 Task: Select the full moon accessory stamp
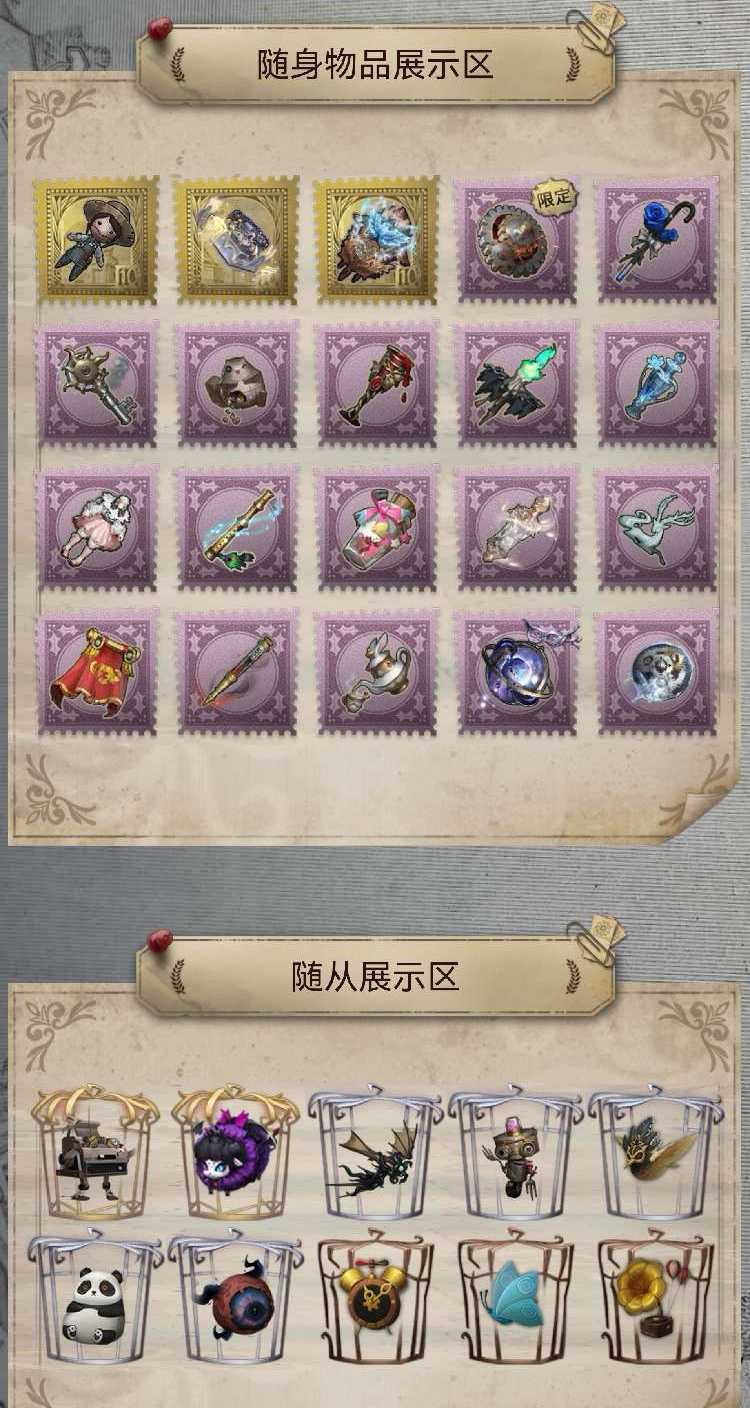pos(656,671)
